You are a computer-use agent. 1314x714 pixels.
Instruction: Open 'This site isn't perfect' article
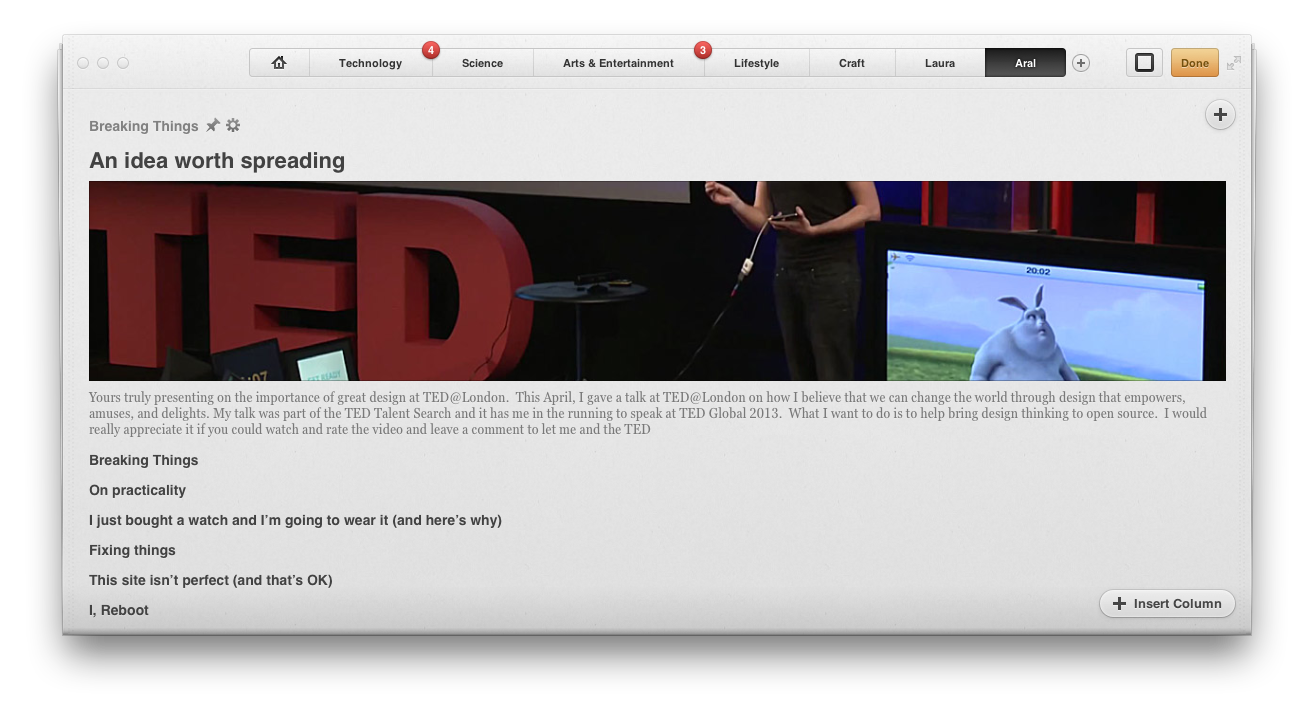pos(210,580)
